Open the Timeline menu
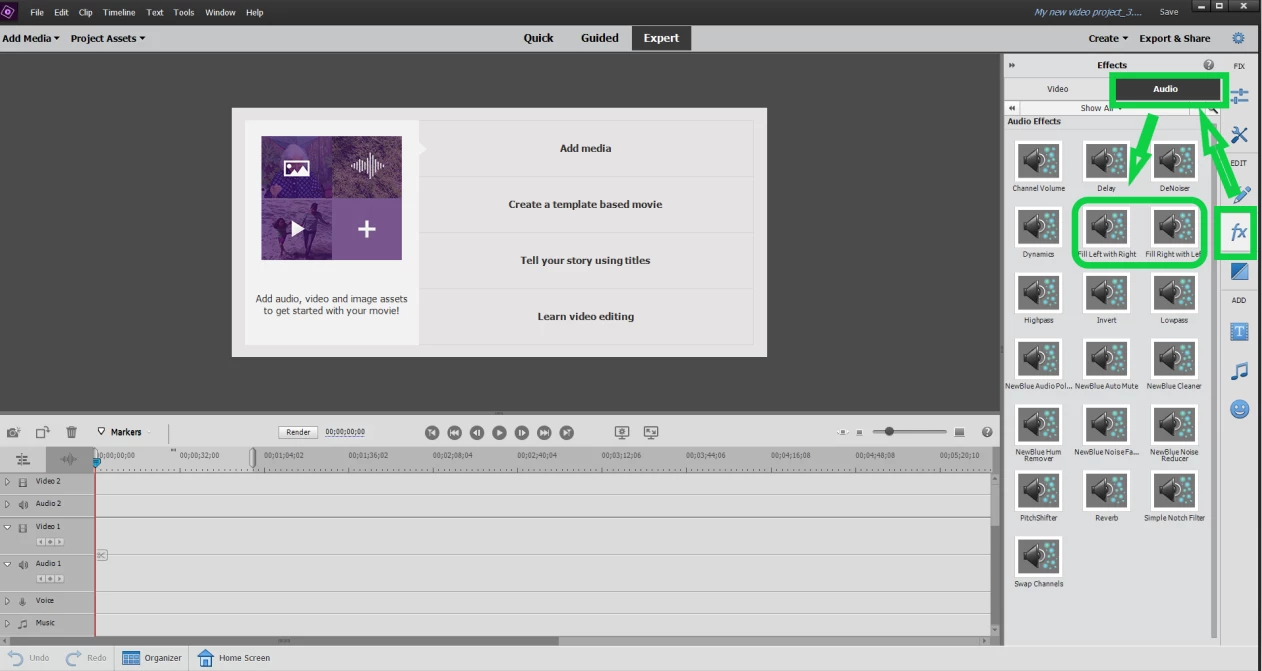Image resolution: width=1262 pixels, height=671 pixels. coord(119,12)
